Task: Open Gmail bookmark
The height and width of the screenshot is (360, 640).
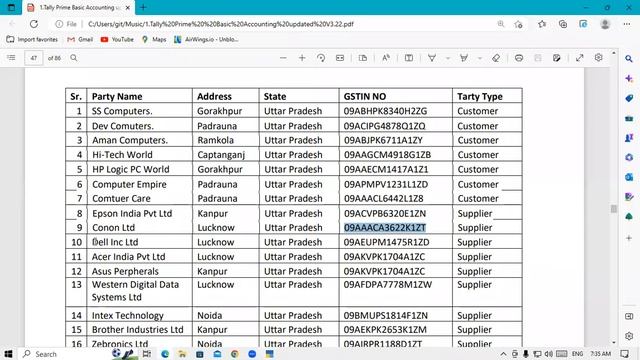Action: point(80,40)
